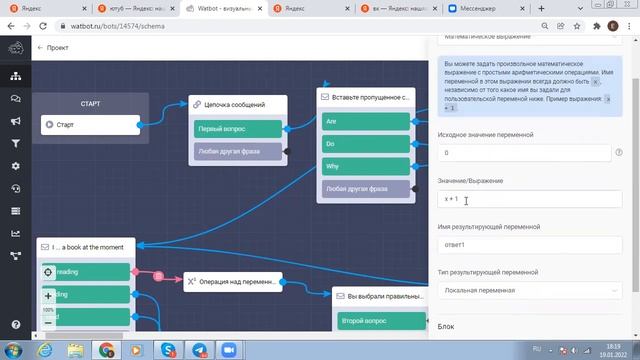
Task: Open the Windows Start menu
Action: [x=13, y=351]
